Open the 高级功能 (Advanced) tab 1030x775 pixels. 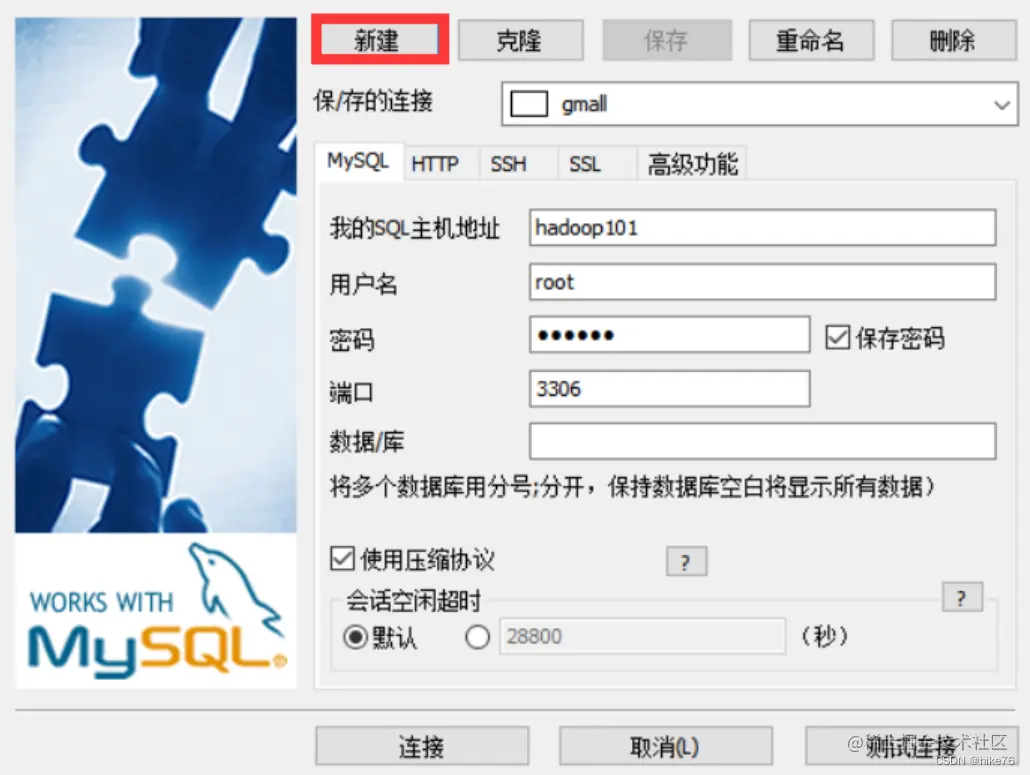pyautogui.click(x=692, y=164)
